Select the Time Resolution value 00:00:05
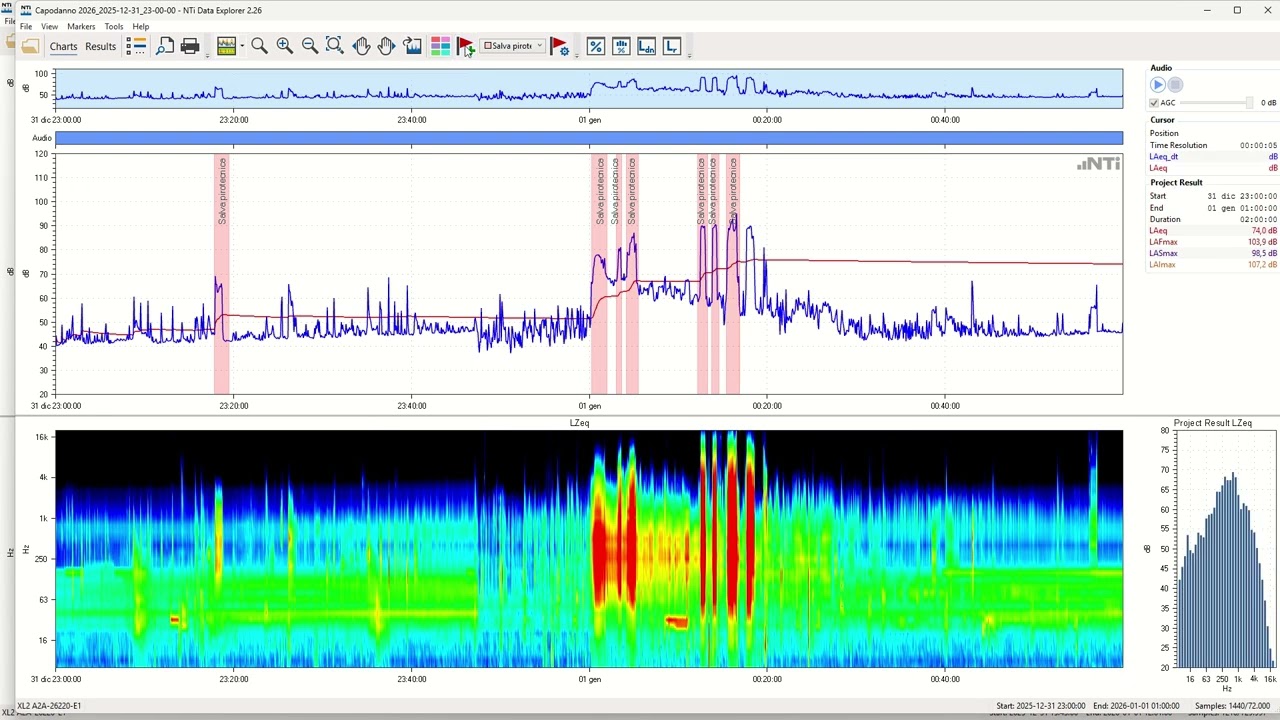Viewport: 1280px width, 720px height. 1258,145
